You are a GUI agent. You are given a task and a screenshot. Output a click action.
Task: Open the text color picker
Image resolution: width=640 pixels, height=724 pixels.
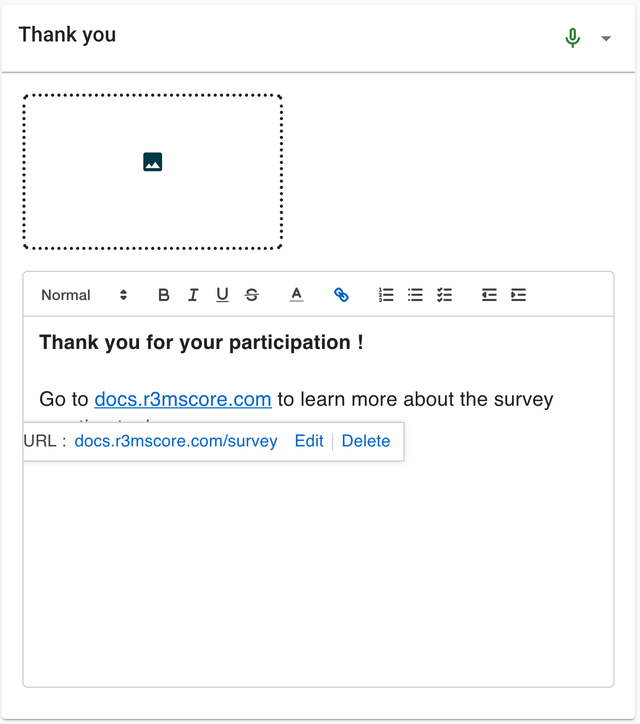(x=296, y=295)
